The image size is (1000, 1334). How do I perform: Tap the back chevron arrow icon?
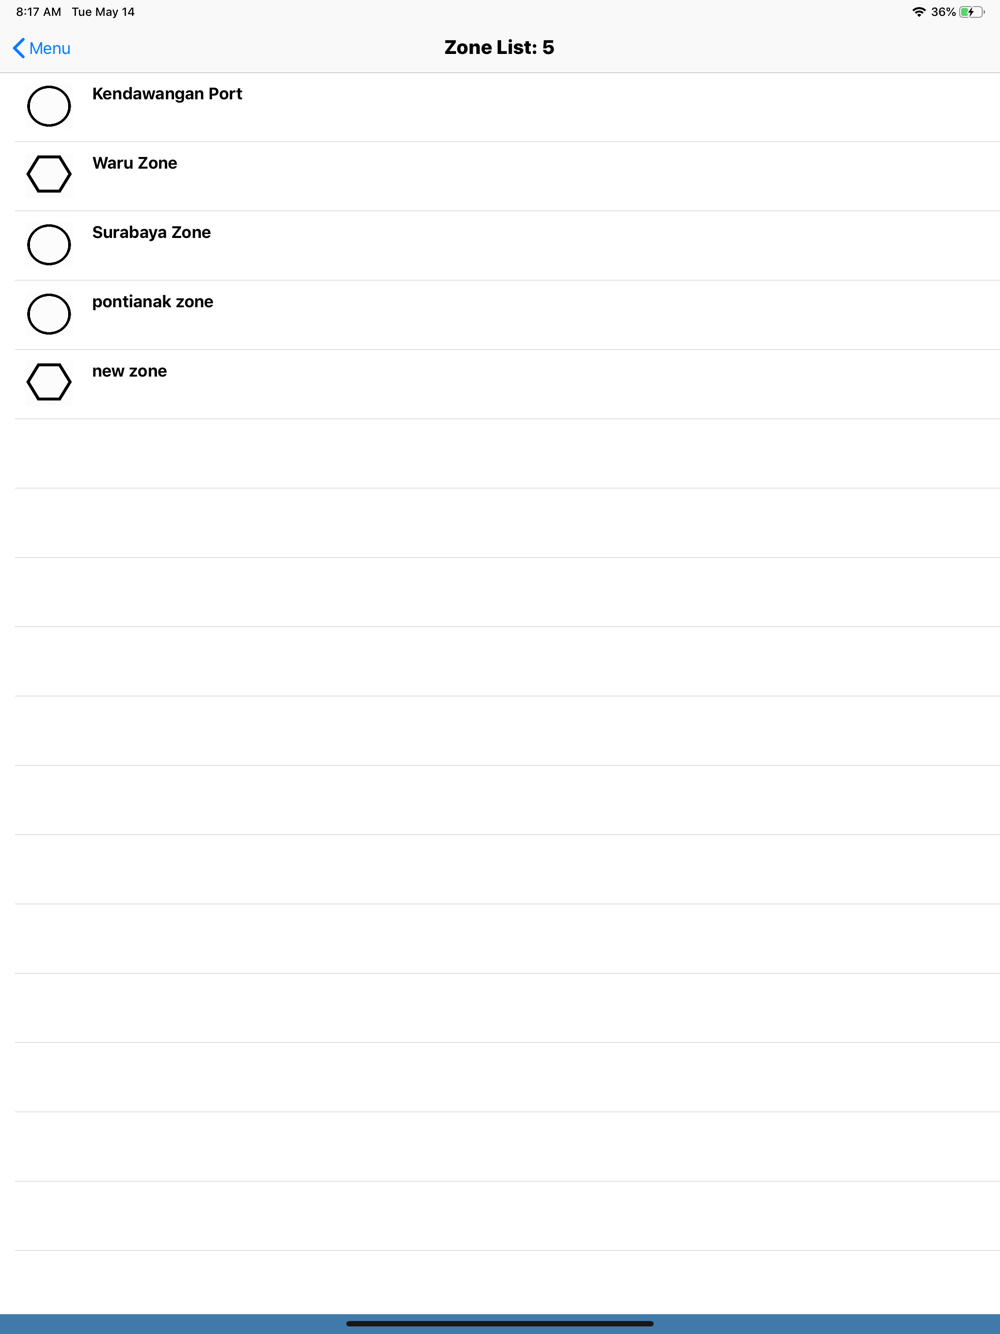coord(18,48)
